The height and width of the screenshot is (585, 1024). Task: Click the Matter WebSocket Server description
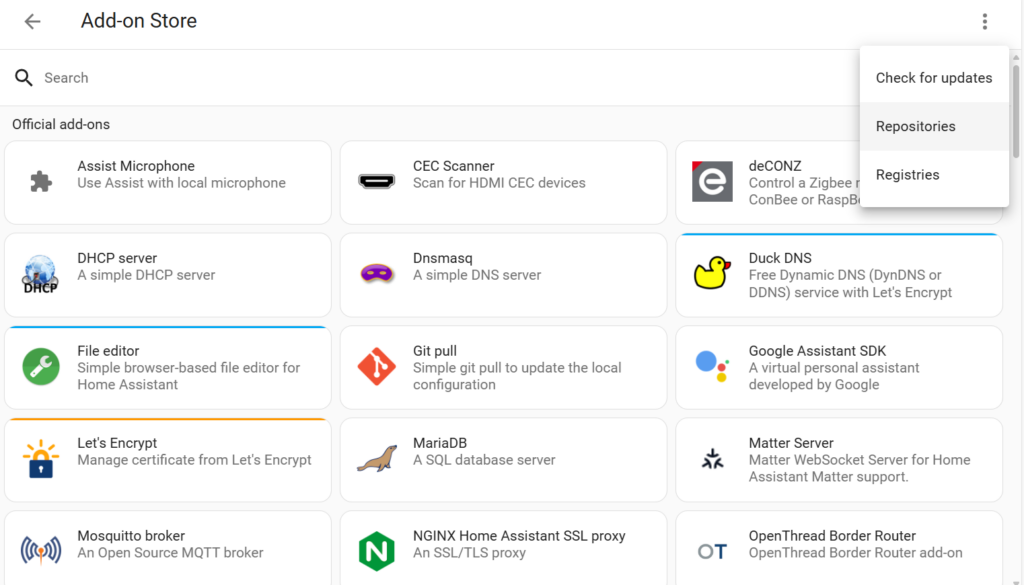click(859, 468)
